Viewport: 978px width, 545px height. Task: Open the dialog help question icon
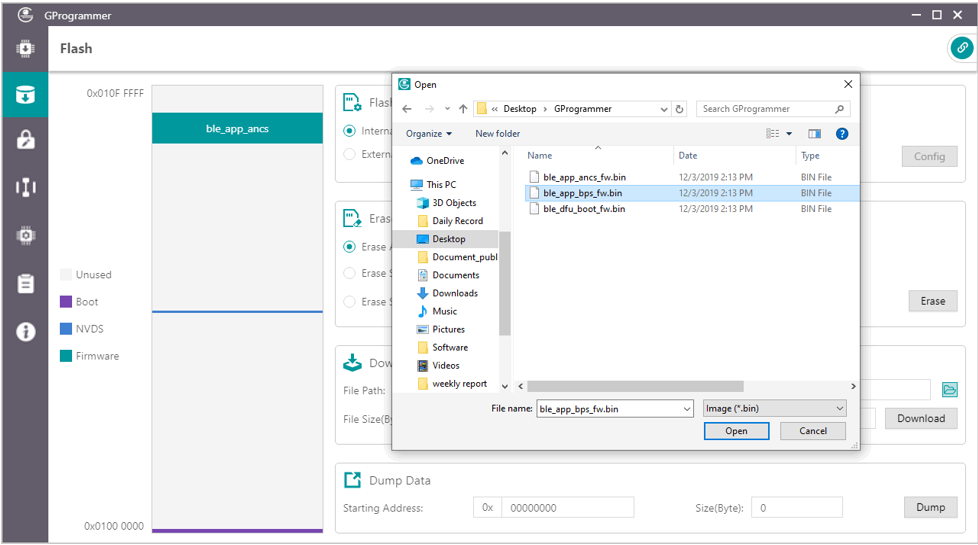(x=842, y=133)
